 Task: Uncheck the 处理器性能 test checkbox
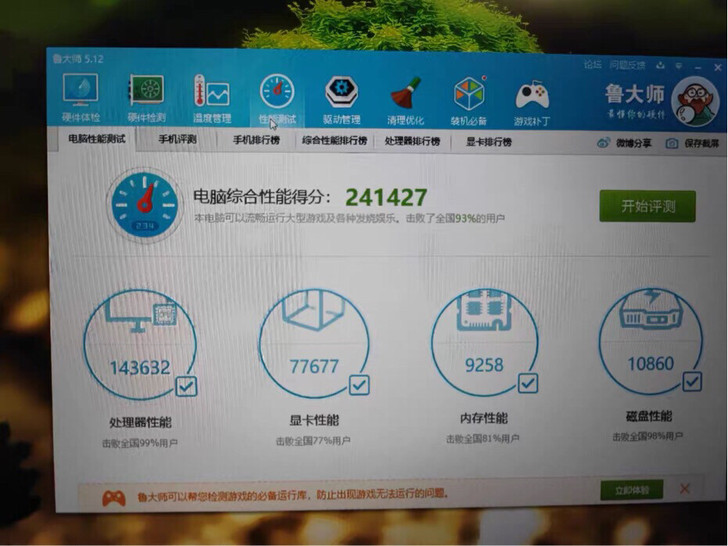tap(187, 386)
